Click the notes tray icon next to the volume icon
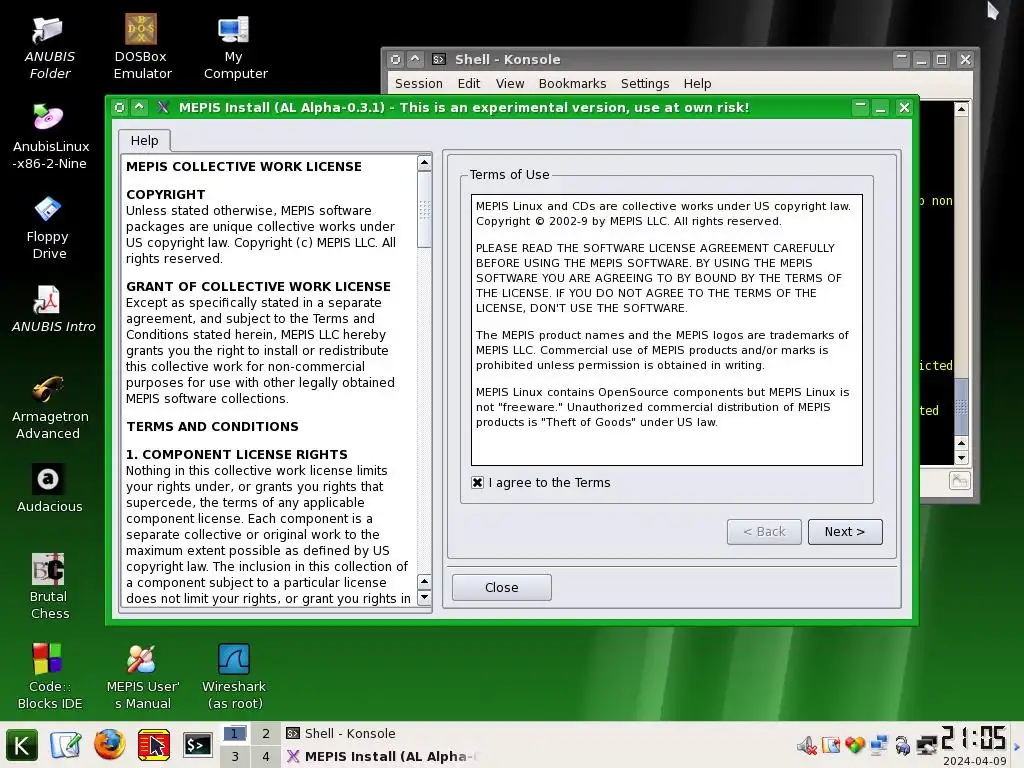Screen dimensions: 1024x768 (x=831, y=745)
